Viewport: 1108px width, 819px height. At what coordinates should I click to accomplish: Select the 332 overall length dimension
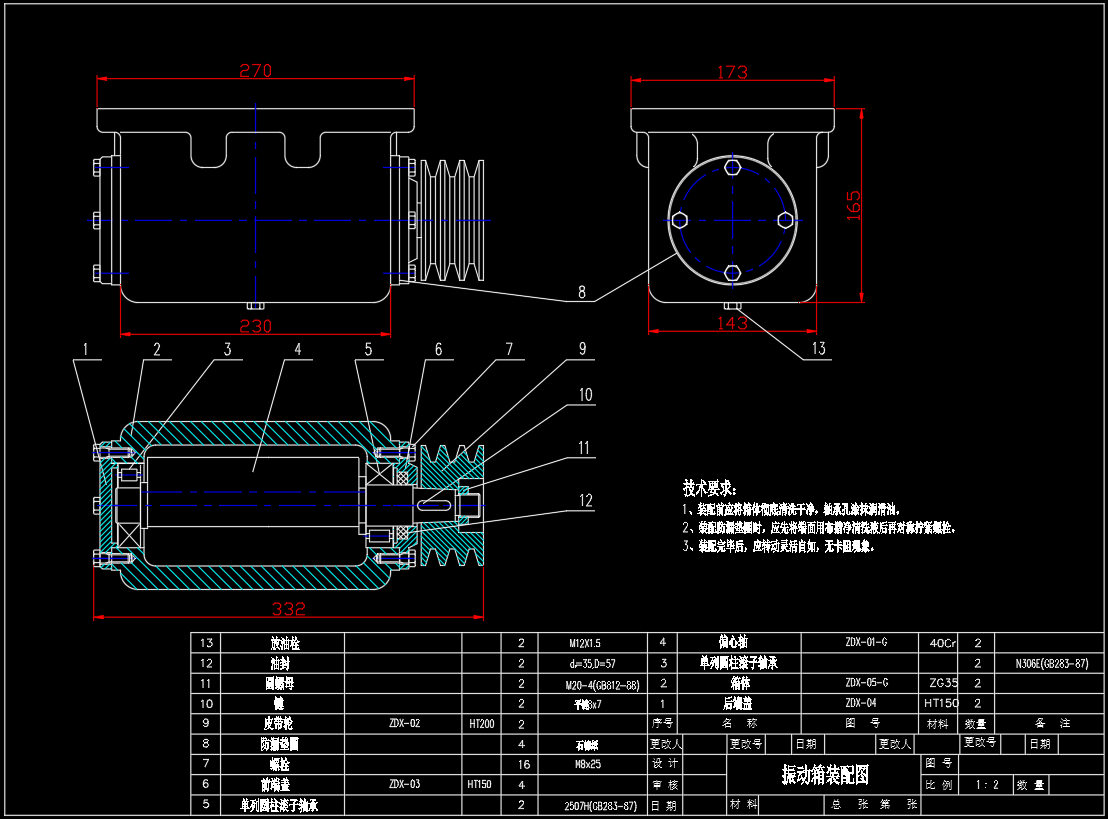coord(288,608)
